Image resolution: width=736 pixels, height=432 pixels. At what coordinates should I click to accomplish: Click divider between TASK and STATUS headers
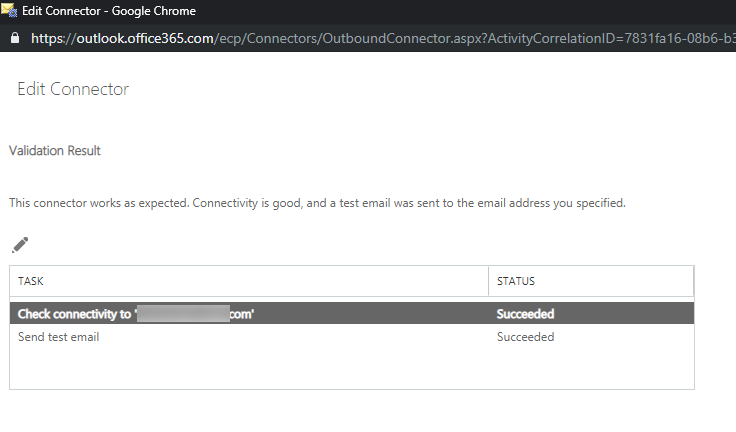(x=489, y=282)
